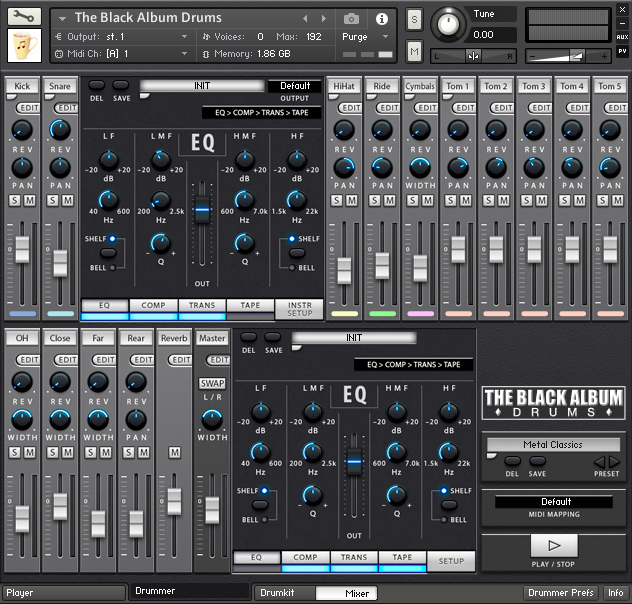Toggle the PV button in header
This screenshot has width=632, height=604.
[622, 51]
